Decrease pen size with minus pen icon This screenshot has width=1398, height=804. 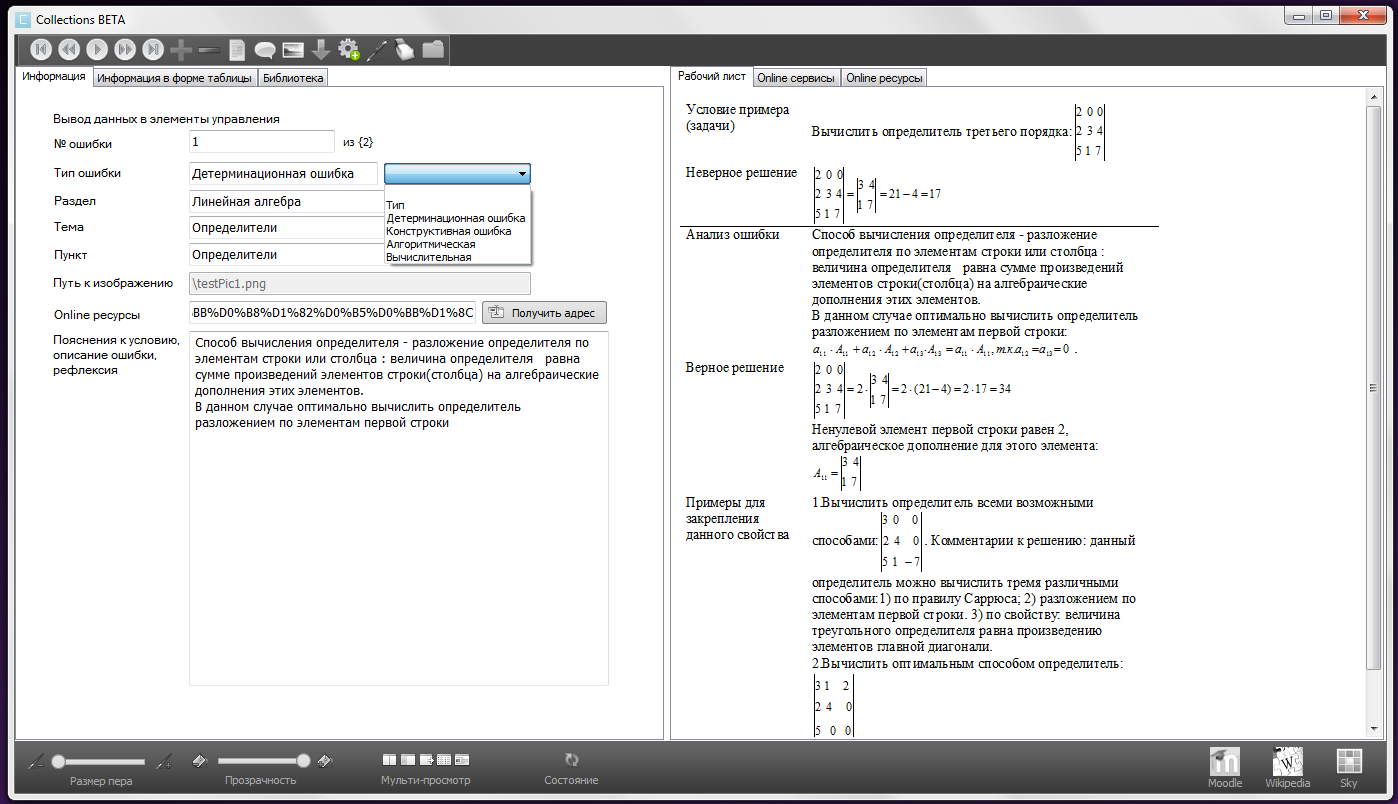(37, 762)
